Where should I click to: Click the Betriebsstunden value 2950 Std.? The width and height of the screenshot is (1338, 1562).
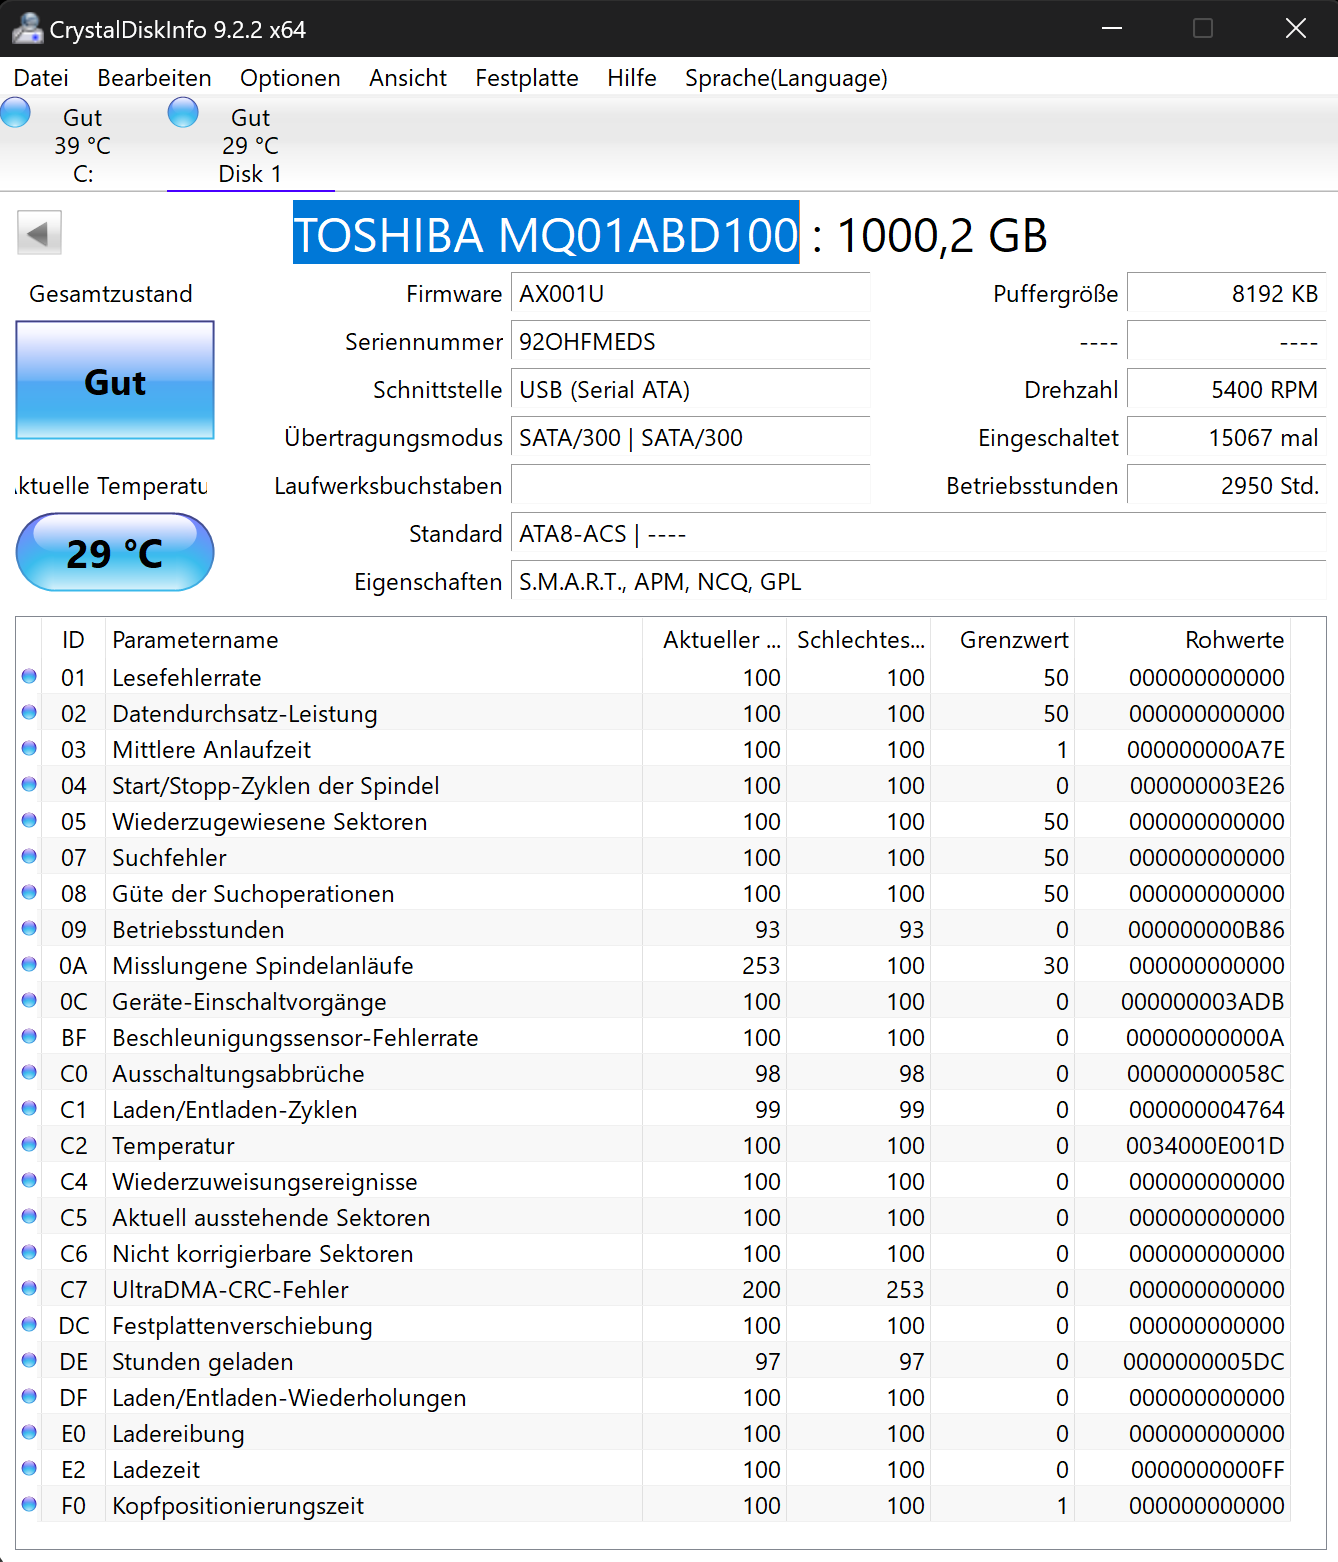pyautogui.click(x=1226, y=486)
